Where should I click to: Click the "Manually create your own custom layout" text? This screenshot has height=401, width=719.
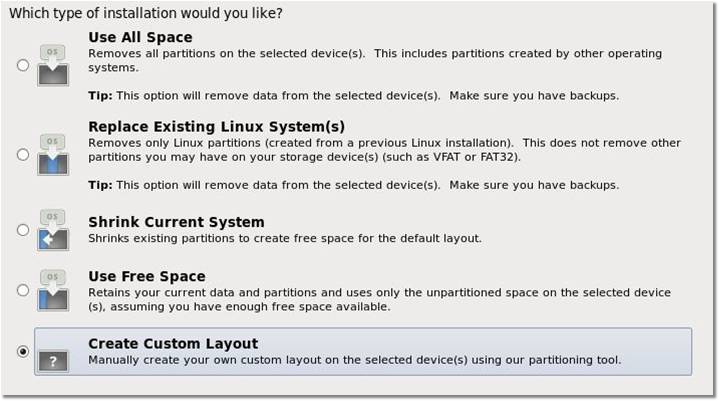354,359
